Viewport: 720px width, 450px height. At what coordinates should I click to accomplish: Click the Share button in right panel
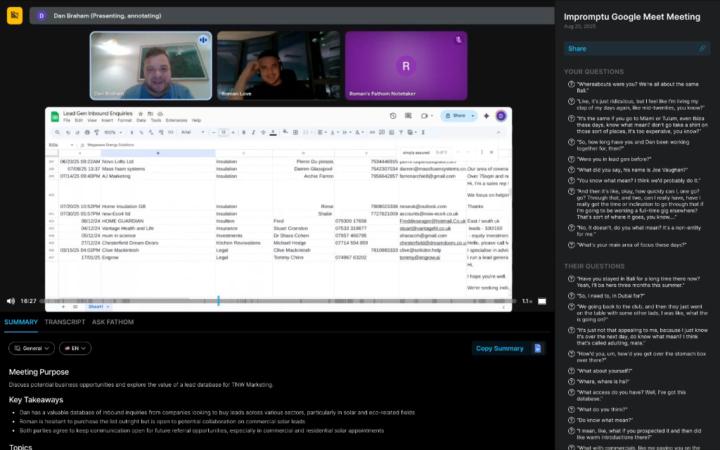pyautogui.click(x=578, y=48)
